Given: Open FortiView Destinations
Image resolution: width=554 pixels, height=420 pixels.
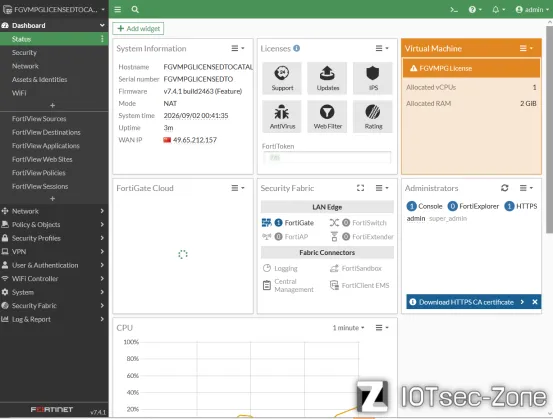Looking at the screenshot, I should point(46,132).
